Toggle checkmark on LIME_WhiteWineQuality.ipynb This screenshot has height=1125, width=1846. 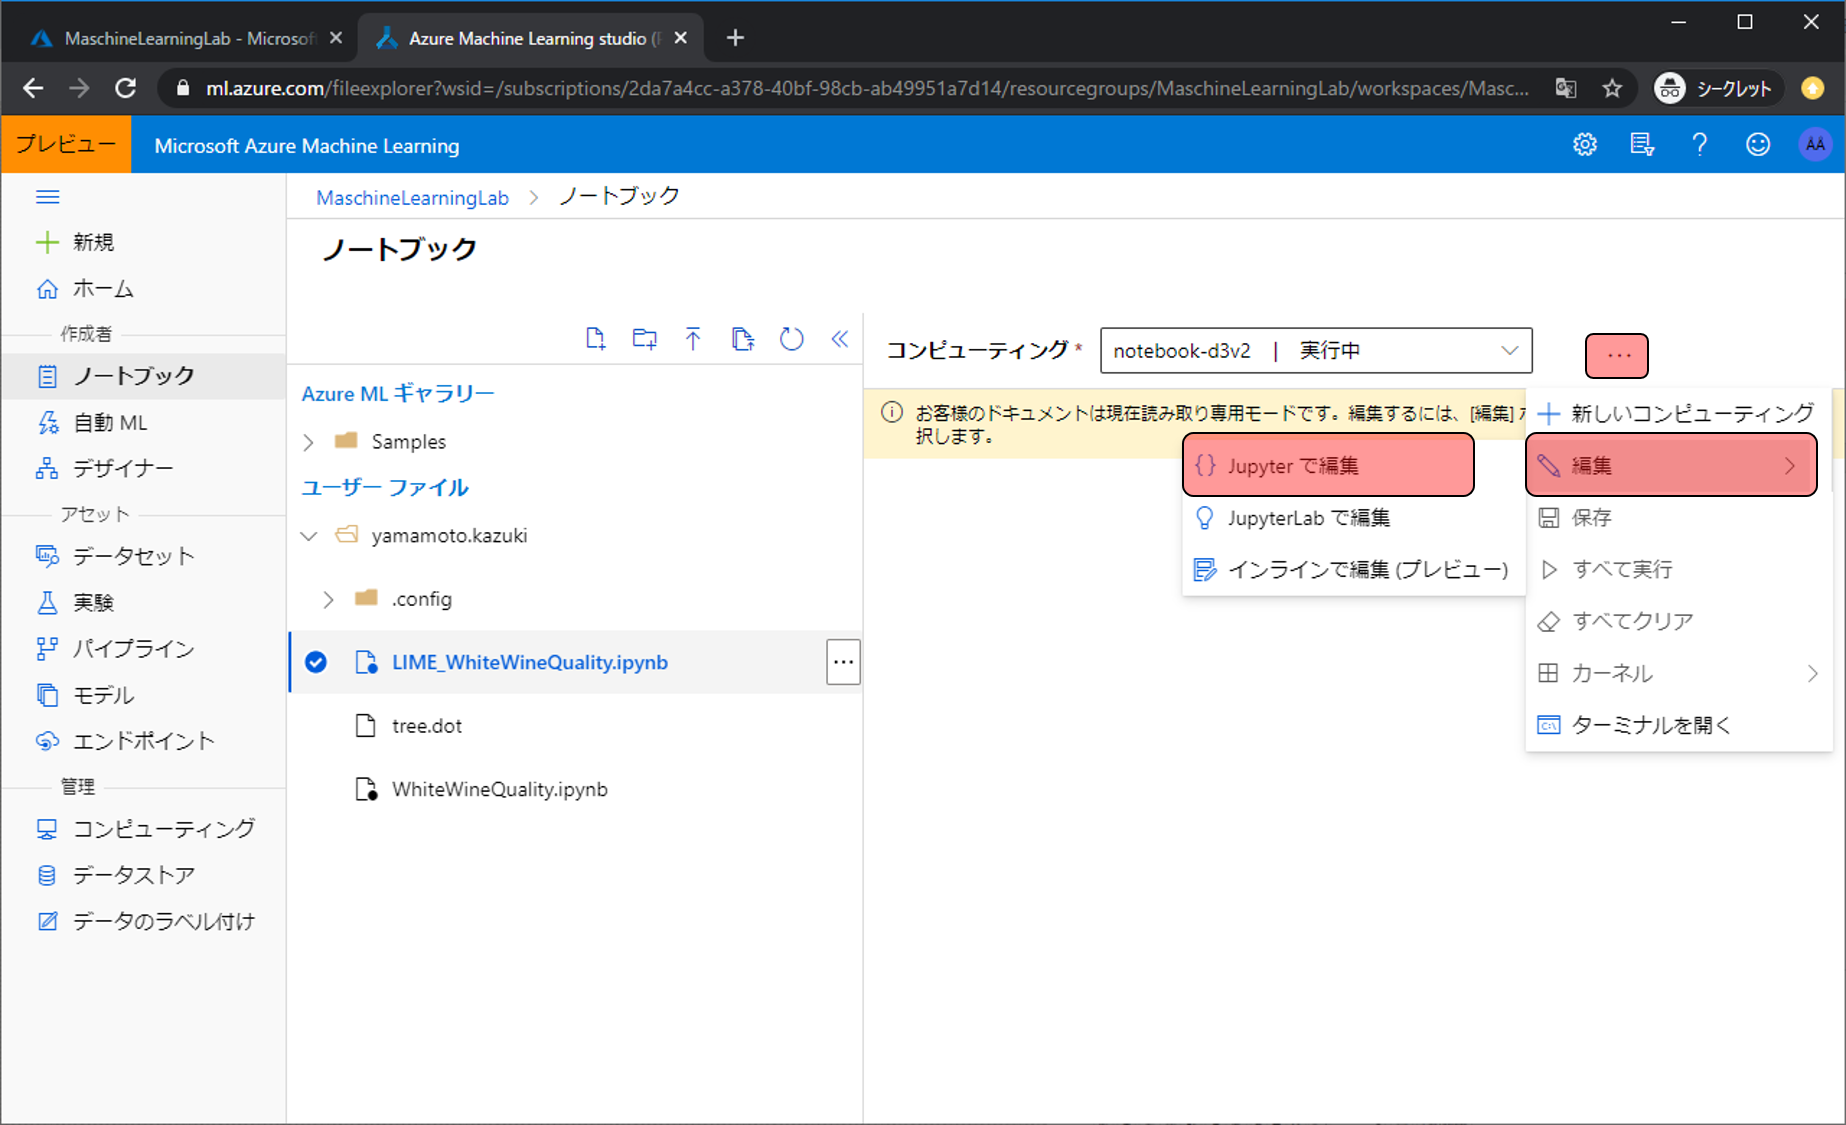click(x=316, y=662)
